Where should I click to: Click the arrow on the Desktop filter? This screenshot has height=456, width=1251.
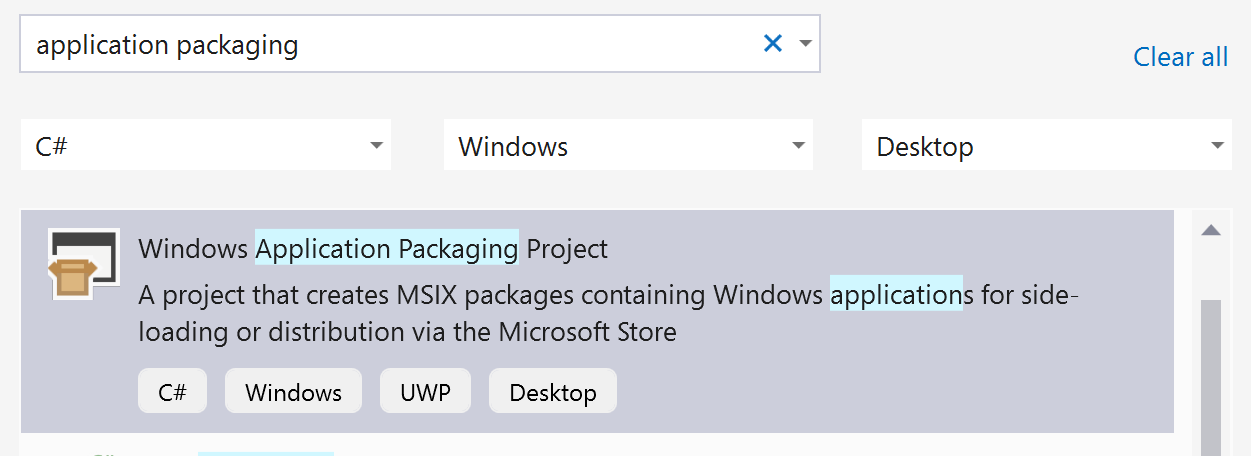(x=1217, y=146)
